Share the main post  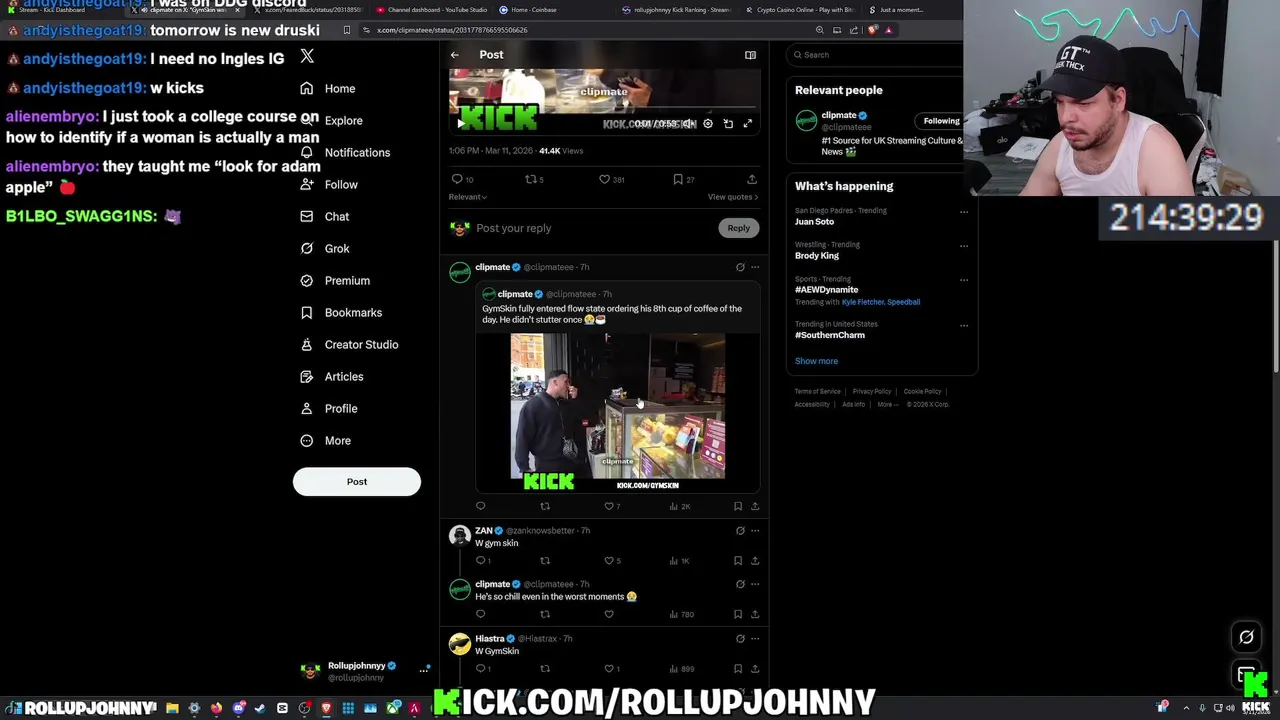coord(752,179)
